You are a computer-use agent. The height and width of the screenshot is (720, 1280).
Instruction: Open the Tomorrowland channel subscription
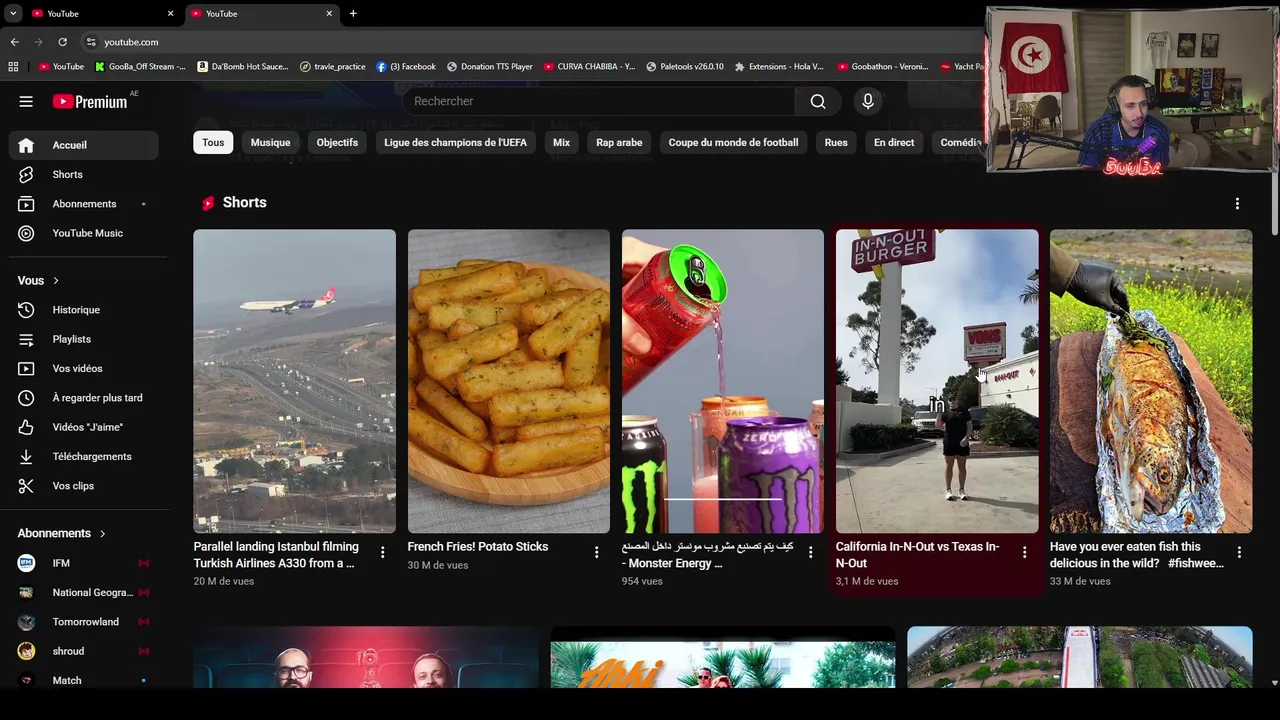(x=84, y=622)
